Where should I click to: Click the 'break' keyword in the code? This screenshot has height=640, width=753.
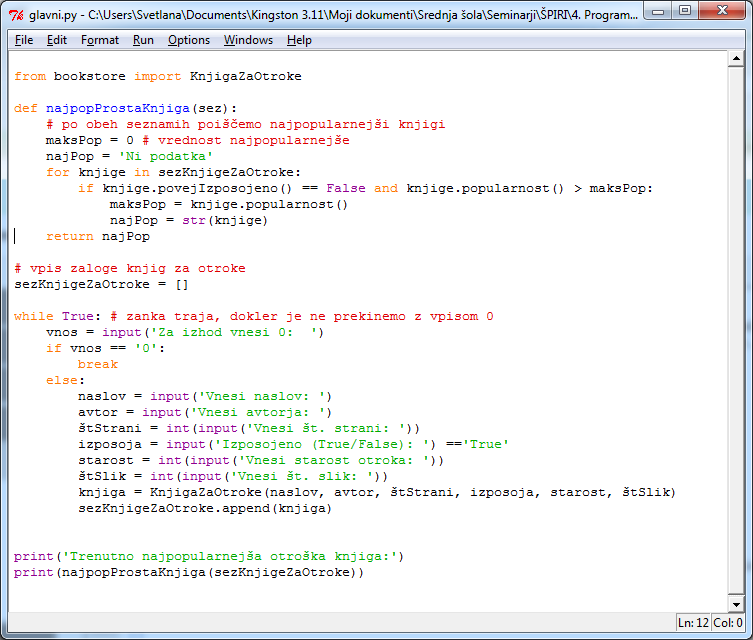[97, 365]
